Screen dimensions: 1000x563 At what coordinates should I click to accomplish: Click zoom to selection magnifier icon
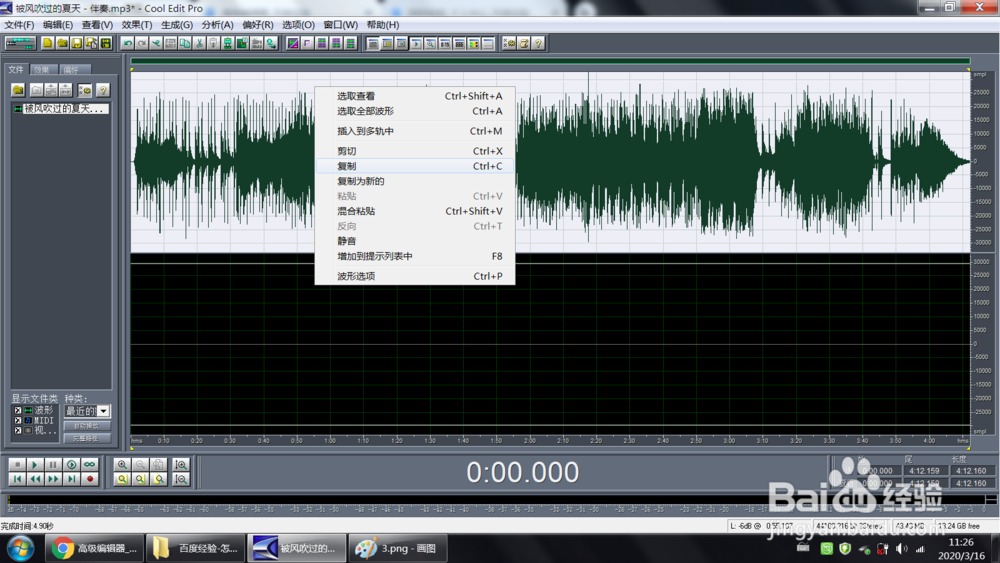[x=122, y=479]
